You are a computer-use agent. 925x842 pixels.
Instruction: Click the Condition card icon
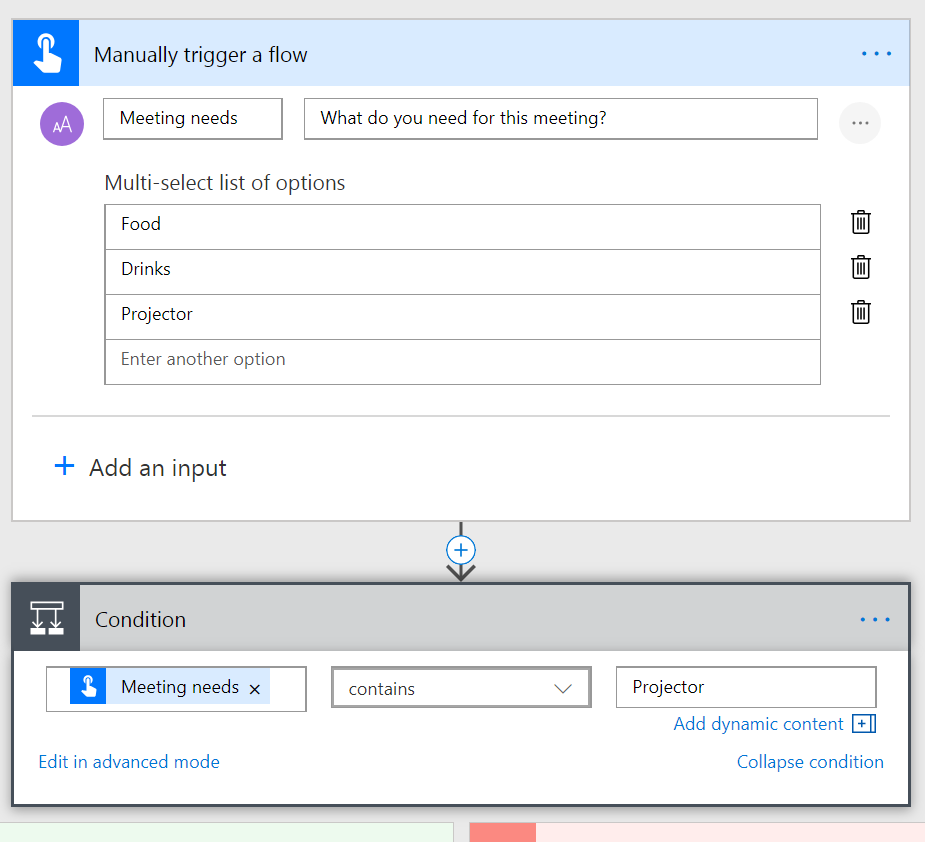(x=47, y=619)
